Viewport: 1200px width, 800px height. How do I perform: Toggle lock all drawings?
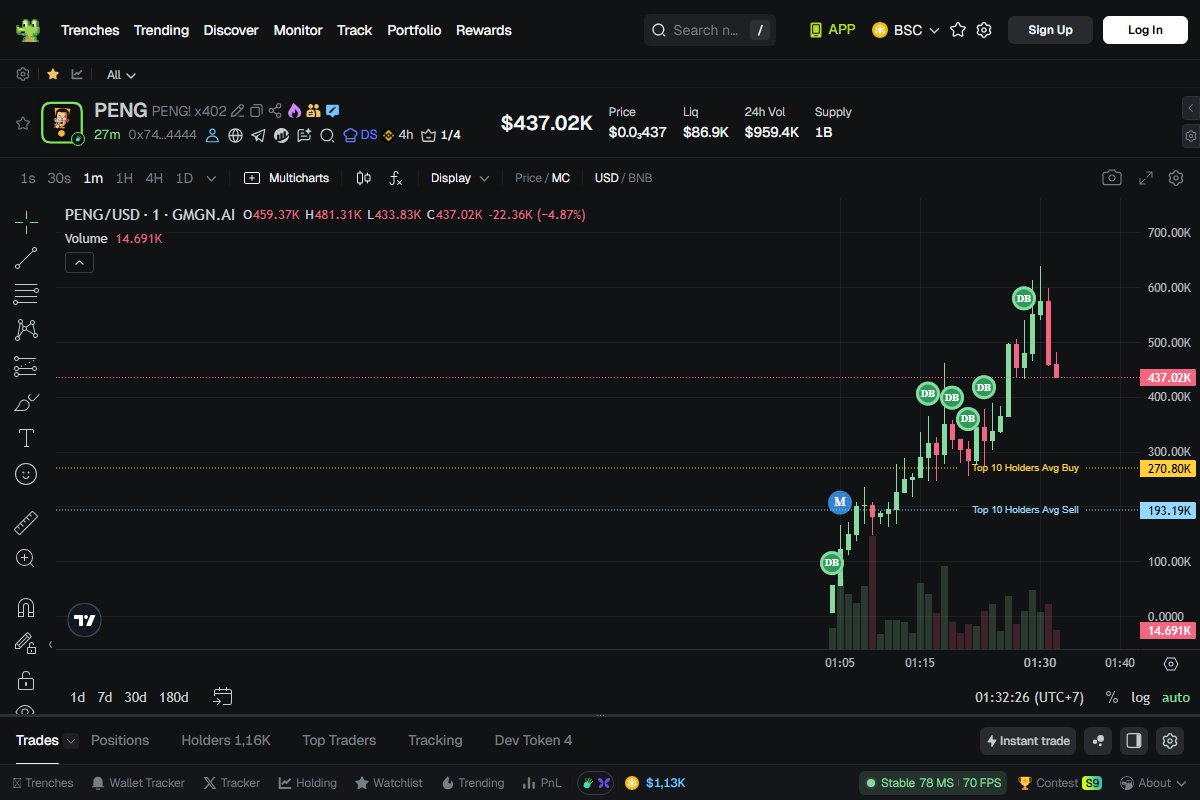26,681
